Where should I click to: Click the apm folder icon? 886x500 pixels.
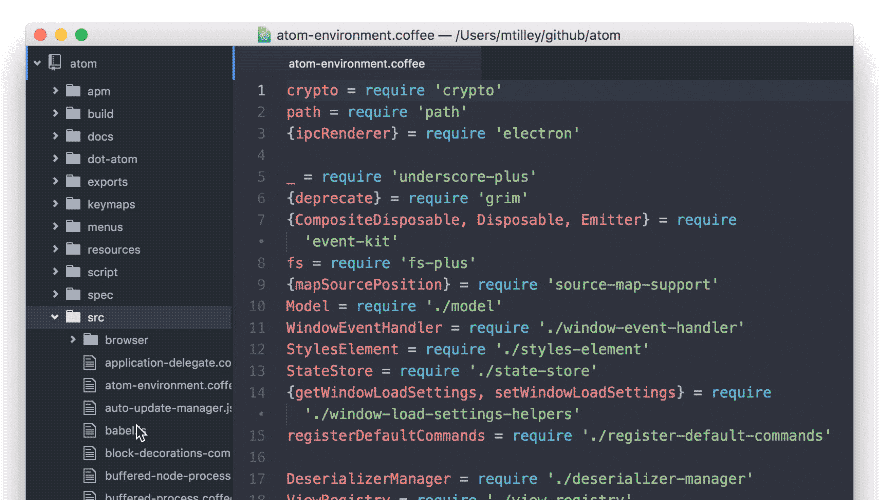tap(72, 91)
